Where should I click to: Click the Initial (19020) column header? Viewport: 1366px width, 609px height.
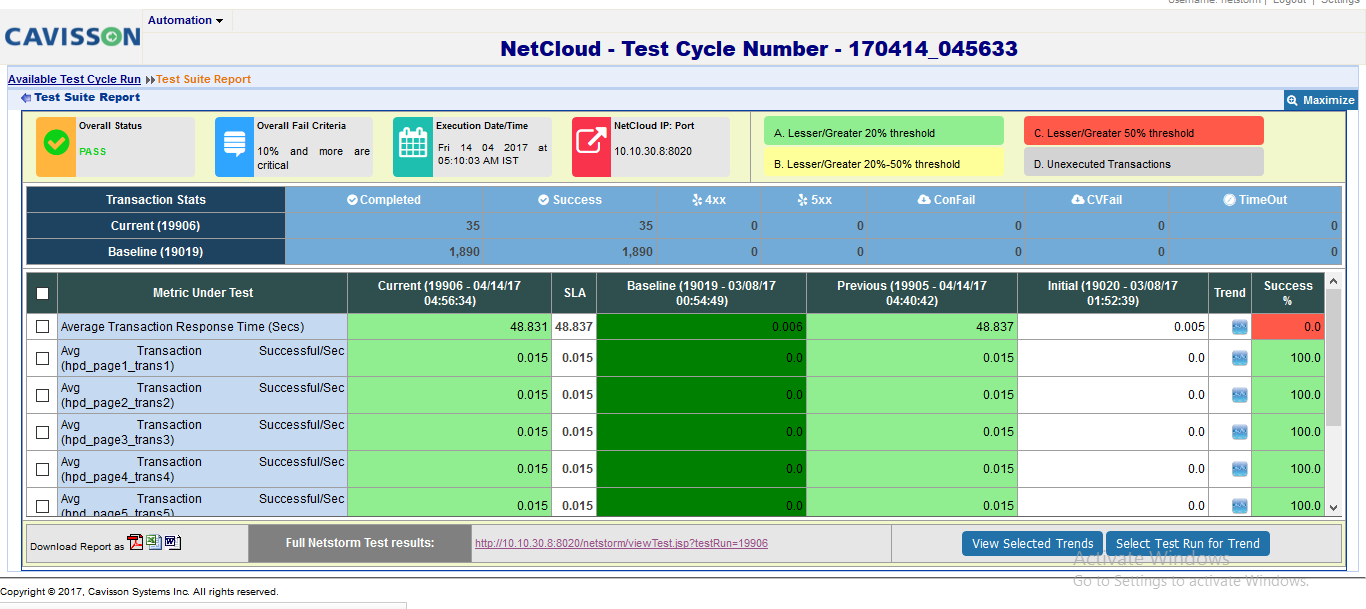click(1113, 293)
